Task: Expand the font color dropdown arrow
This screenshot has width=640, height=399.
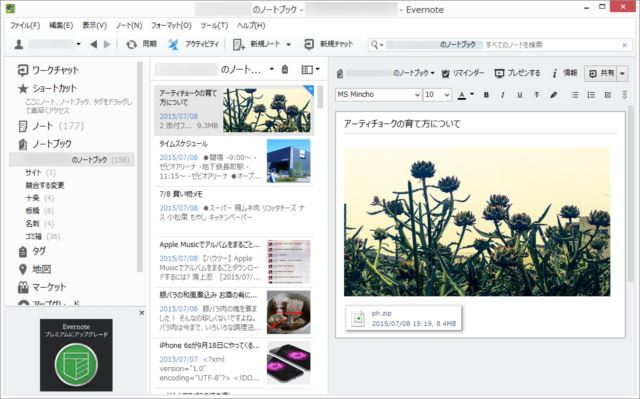Action: tap(472, 95)
